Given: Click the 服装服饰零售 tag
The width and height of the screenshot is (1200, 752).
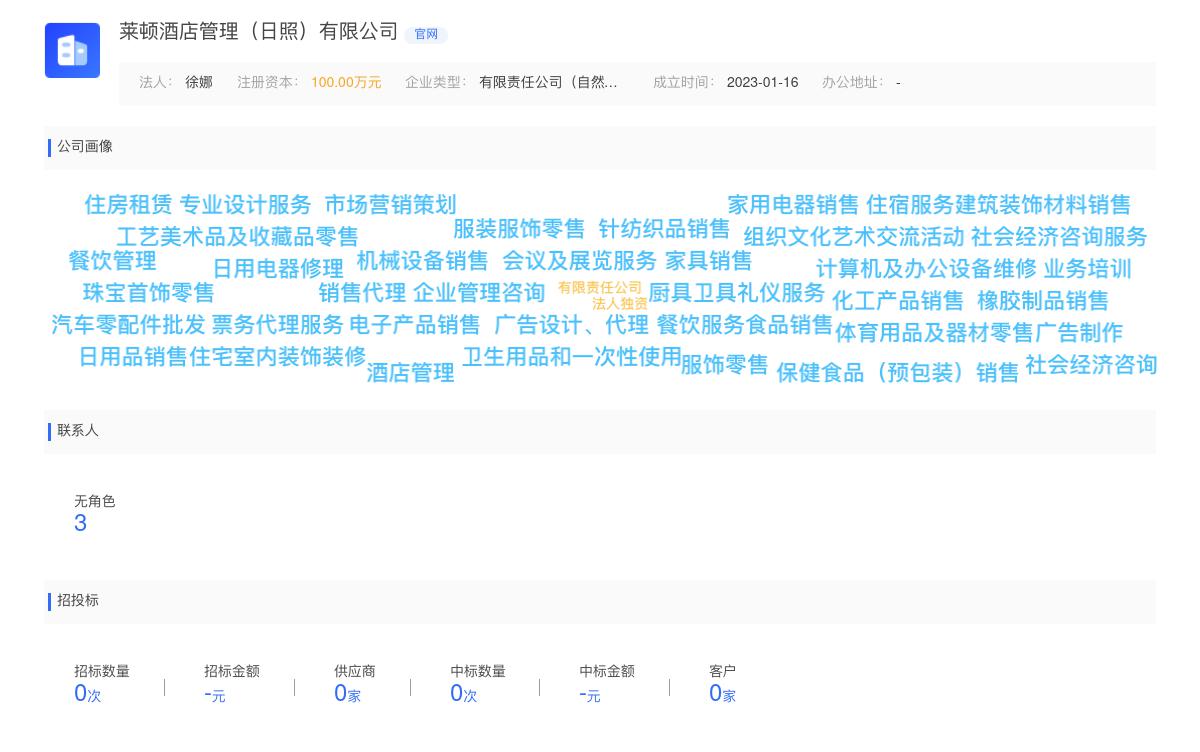Looking at the screenshot, I should (x=519, y=229).
